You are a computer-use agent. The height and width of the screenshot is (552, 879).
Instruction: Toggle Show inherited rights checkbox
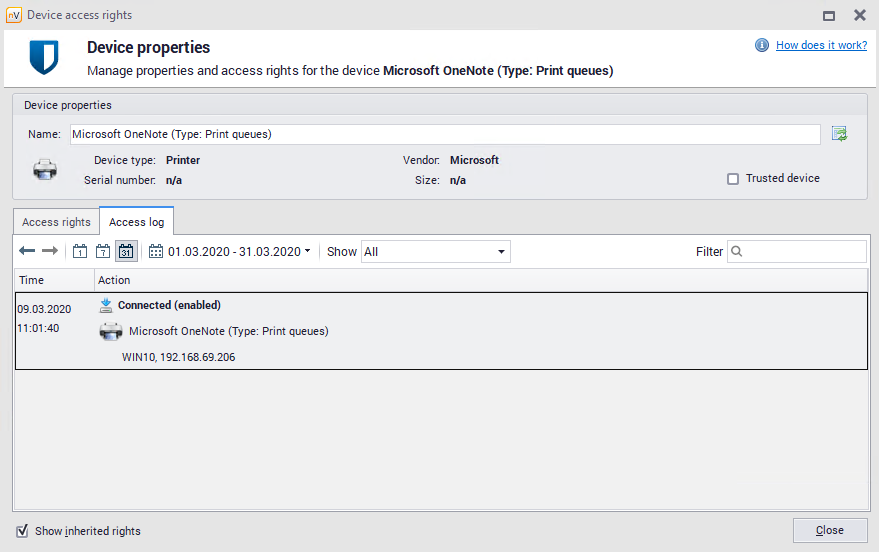coord(22,531)
